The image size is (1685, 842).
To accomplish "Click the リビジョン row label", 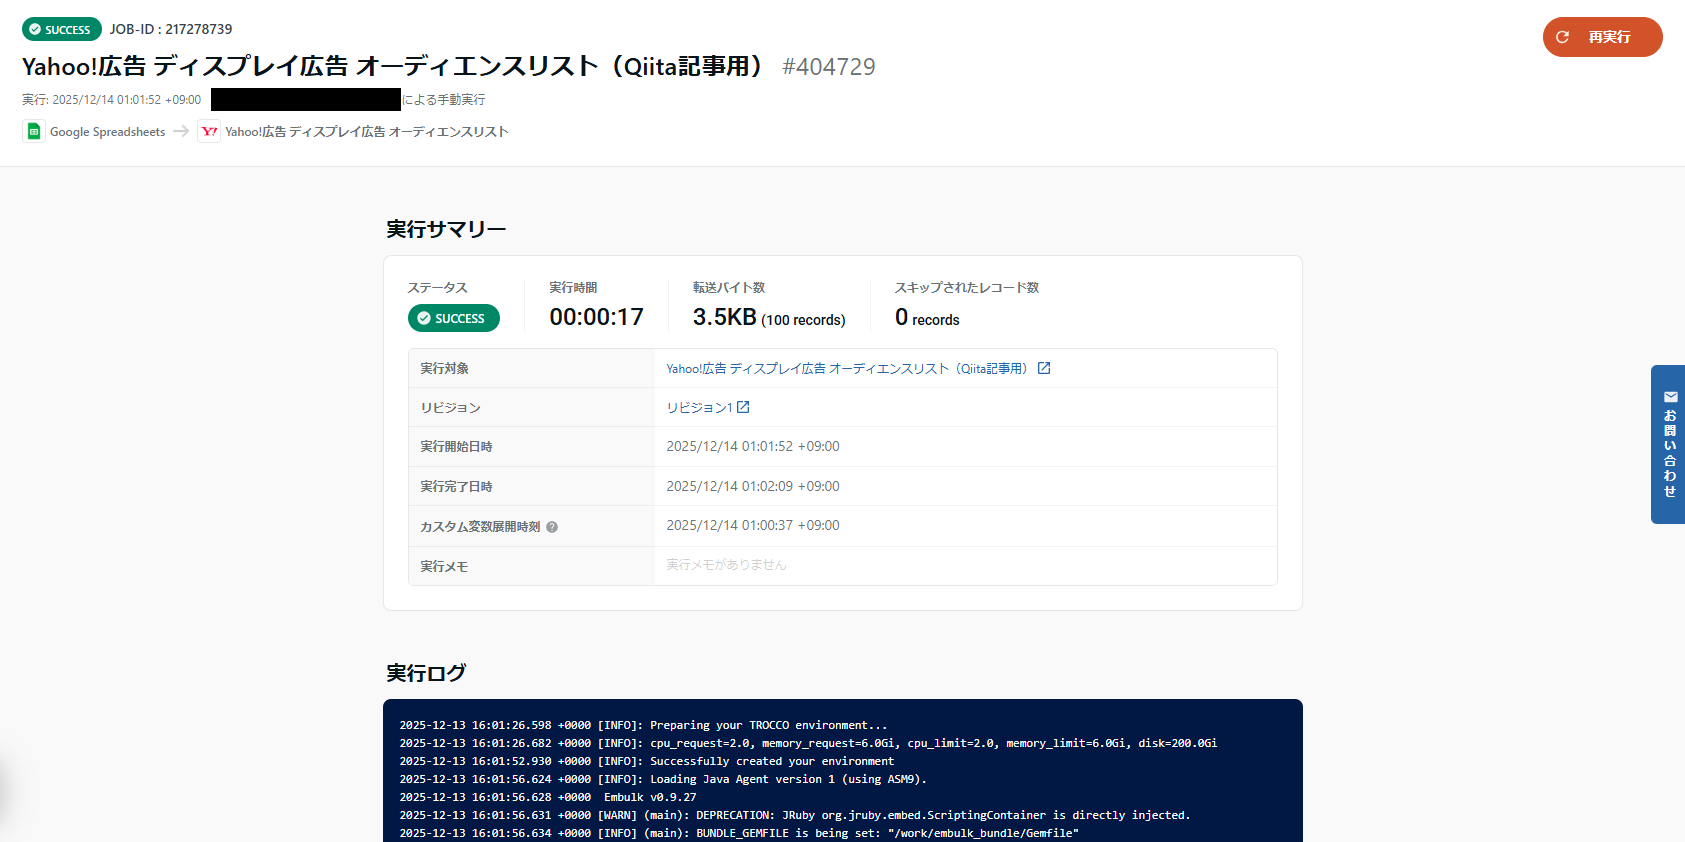I will pyautogui.click(x=450, y=408).
